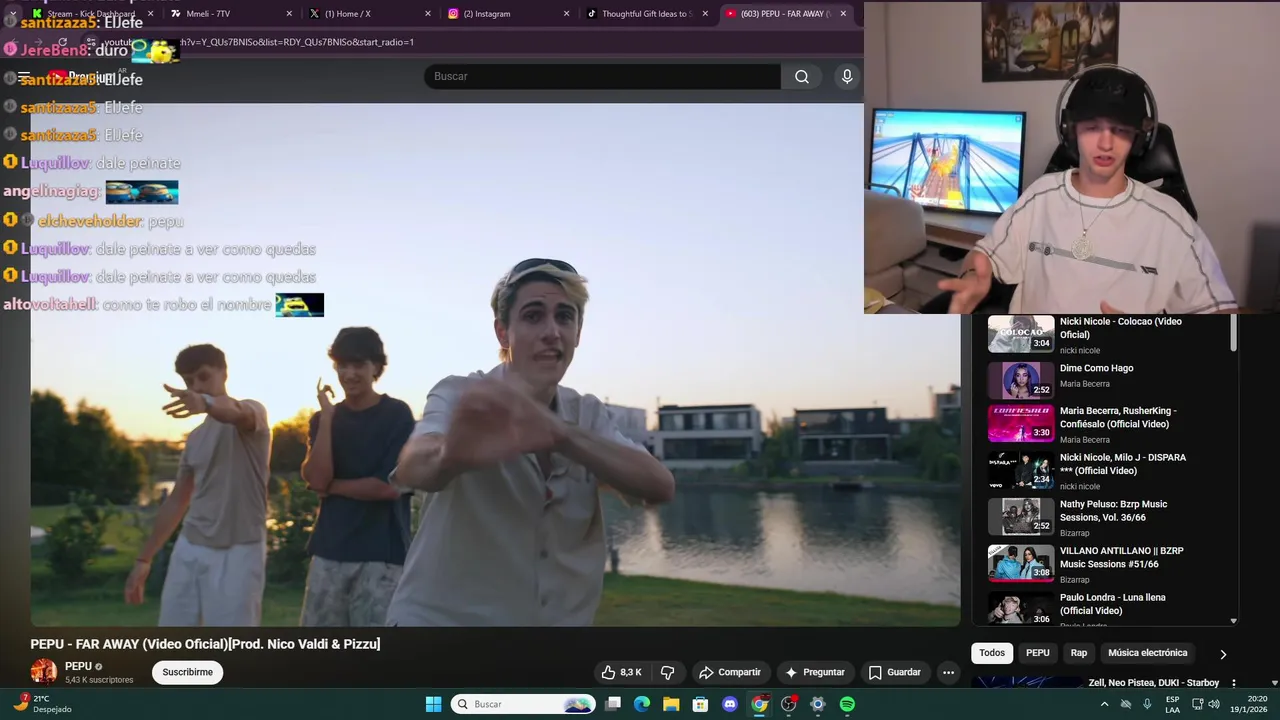Open the PEPU channel avatar
Screen dimensions: 1280x720
(44, 672)
